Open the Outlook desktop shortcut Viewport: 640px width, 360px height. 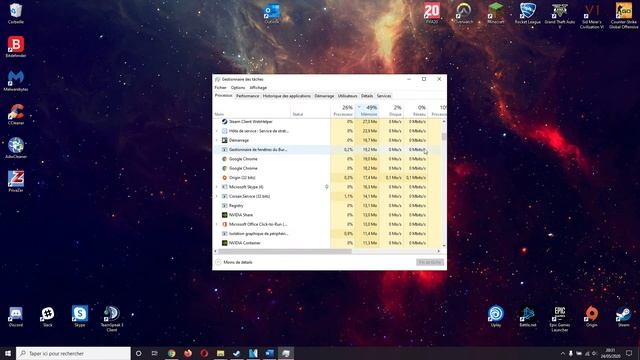pyautogui.click(x=272, y=13)
